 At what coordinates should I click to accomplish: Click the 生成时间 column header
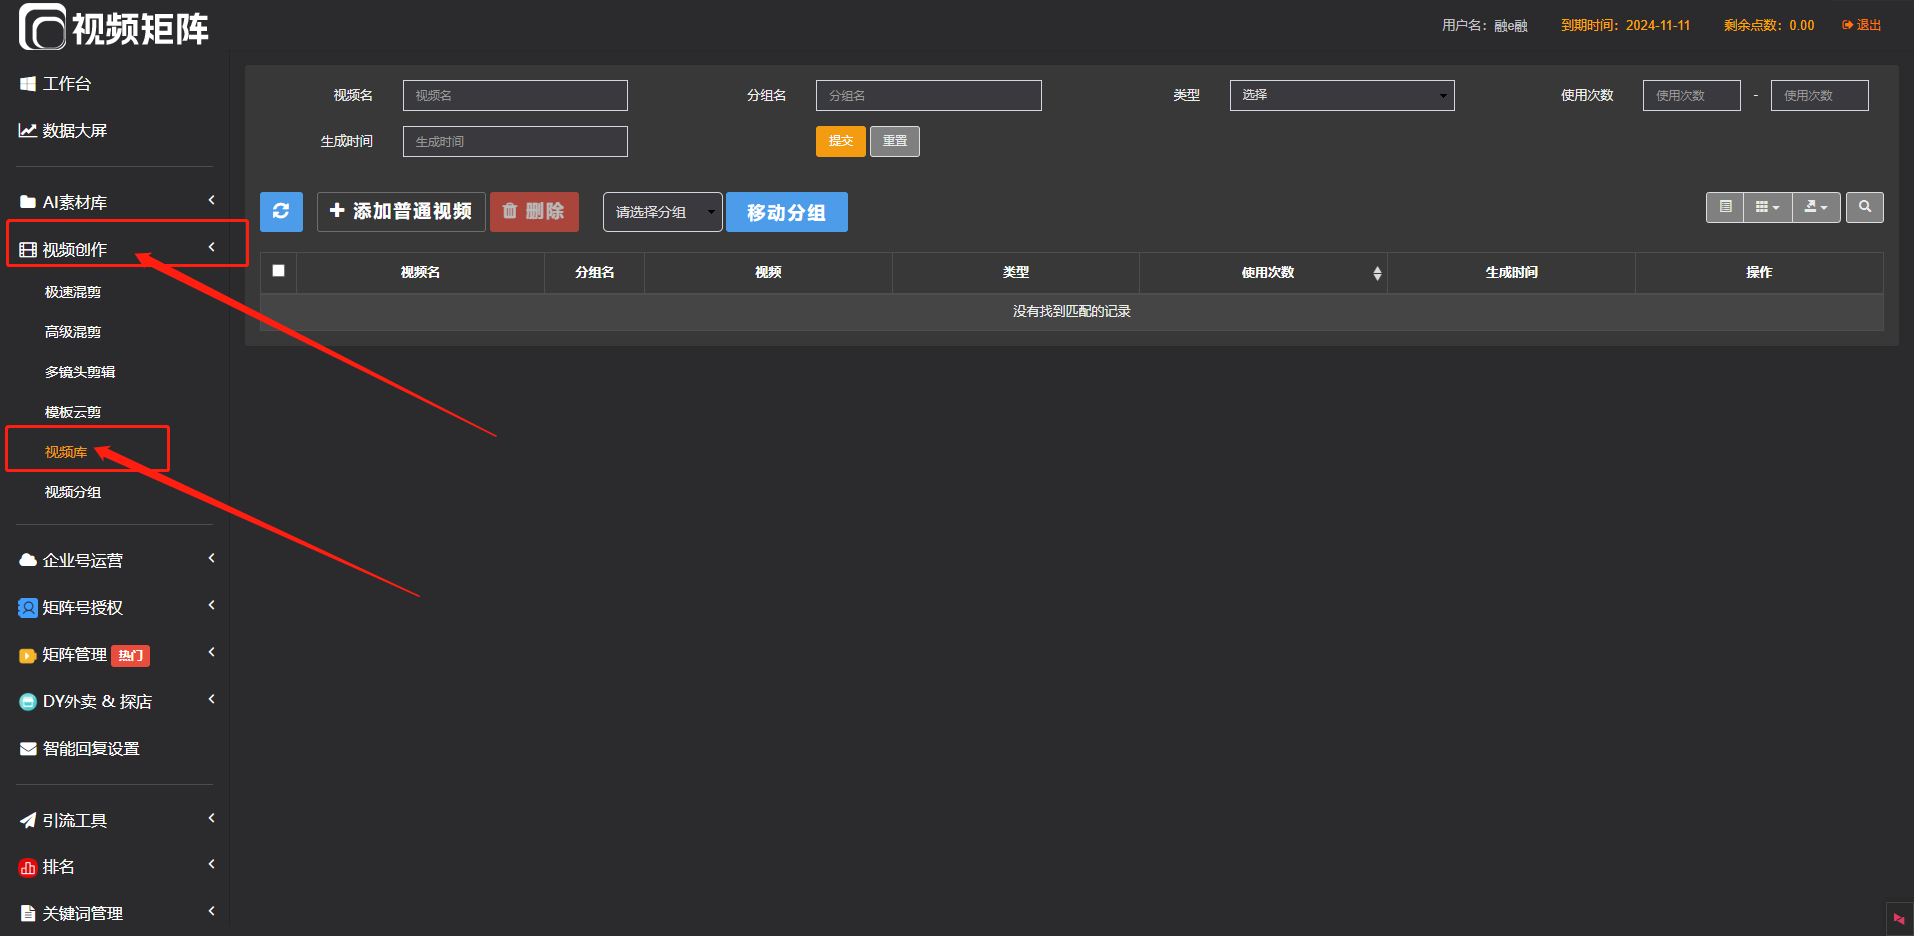coord(1512,272)
